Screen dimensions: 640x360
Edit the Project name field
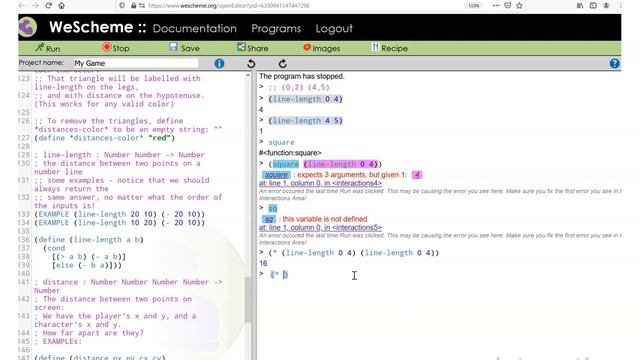pos(136,63)
